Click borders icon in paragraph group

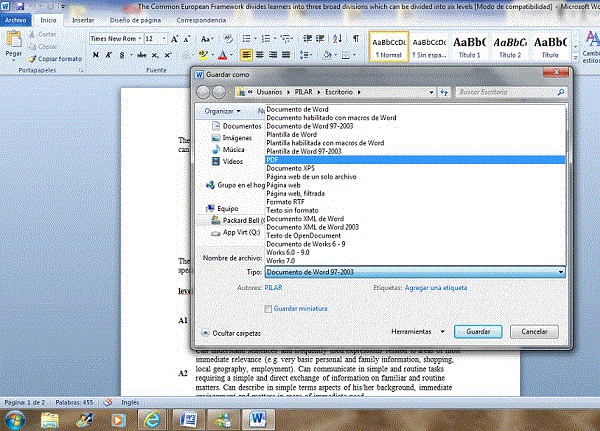click(x=346, y=56)
